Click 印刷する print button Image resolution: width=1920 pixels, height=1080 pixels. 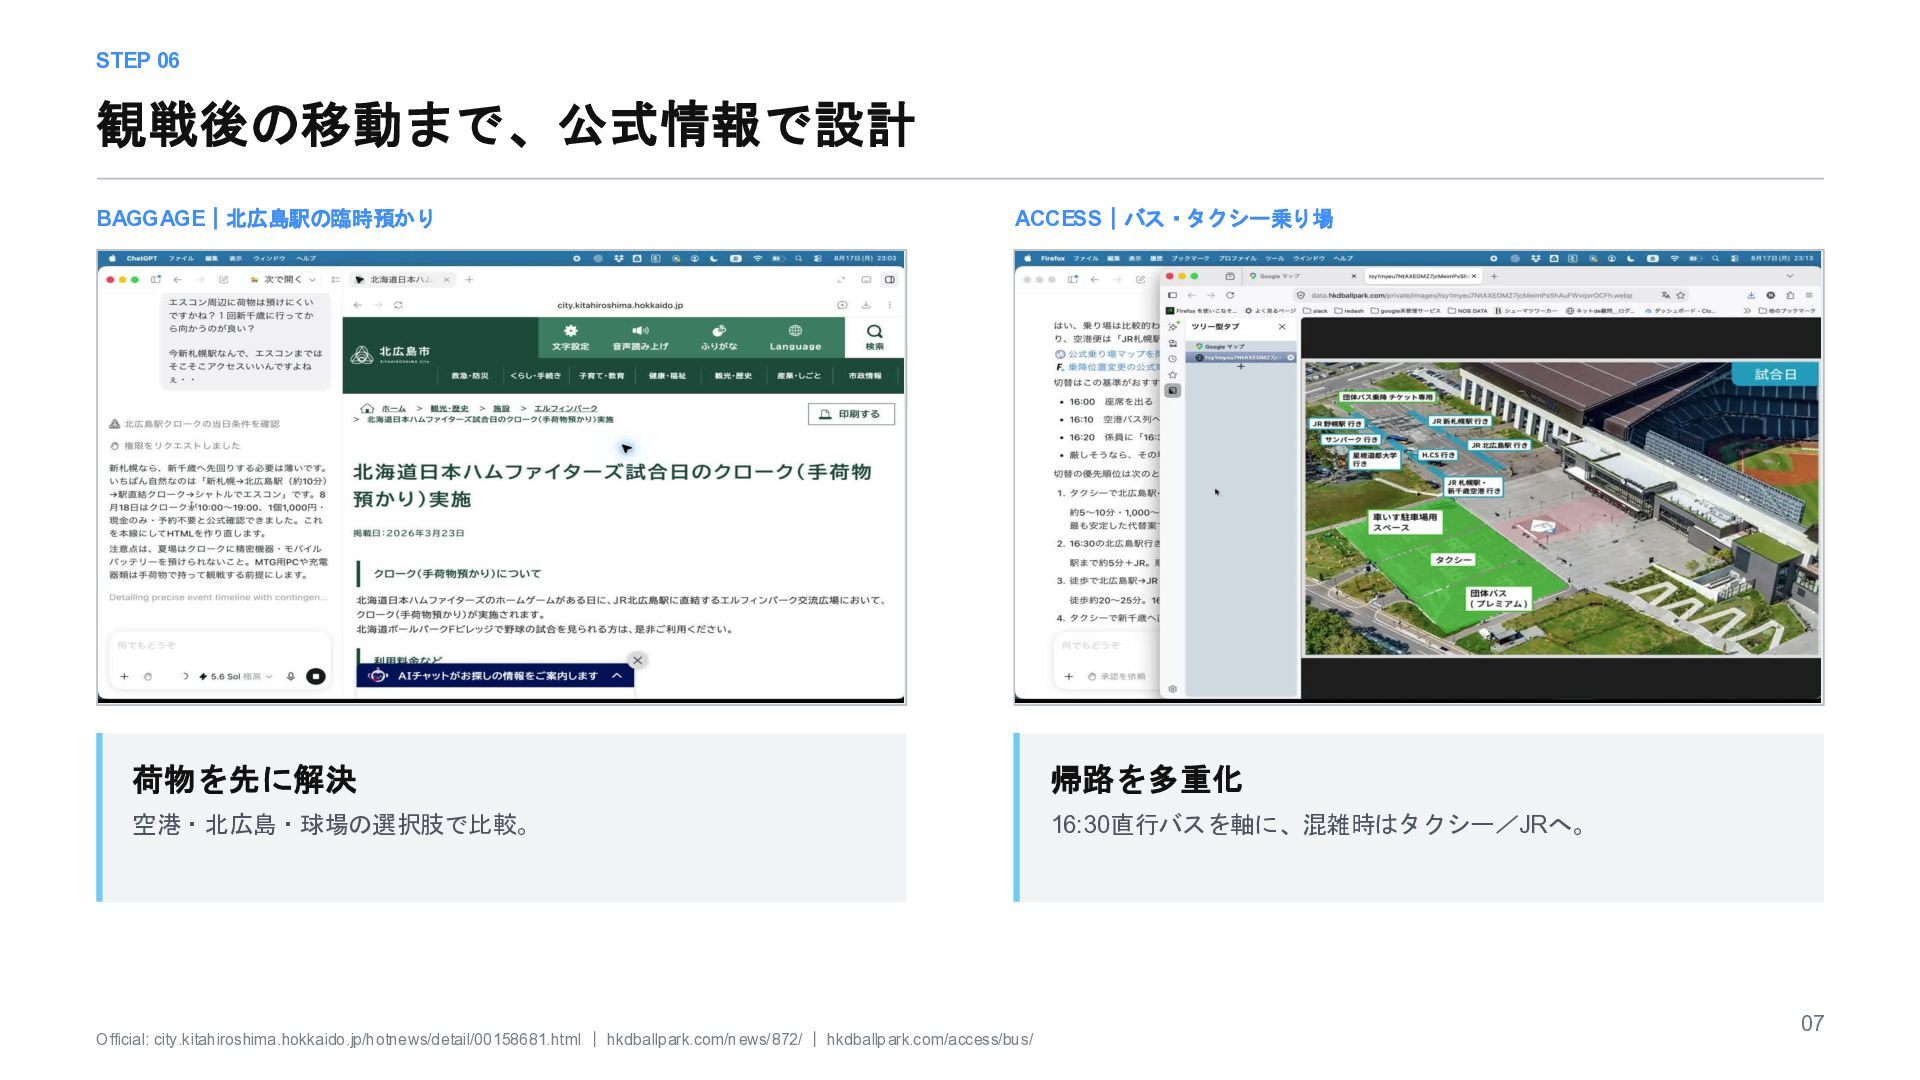pos(851,414)
